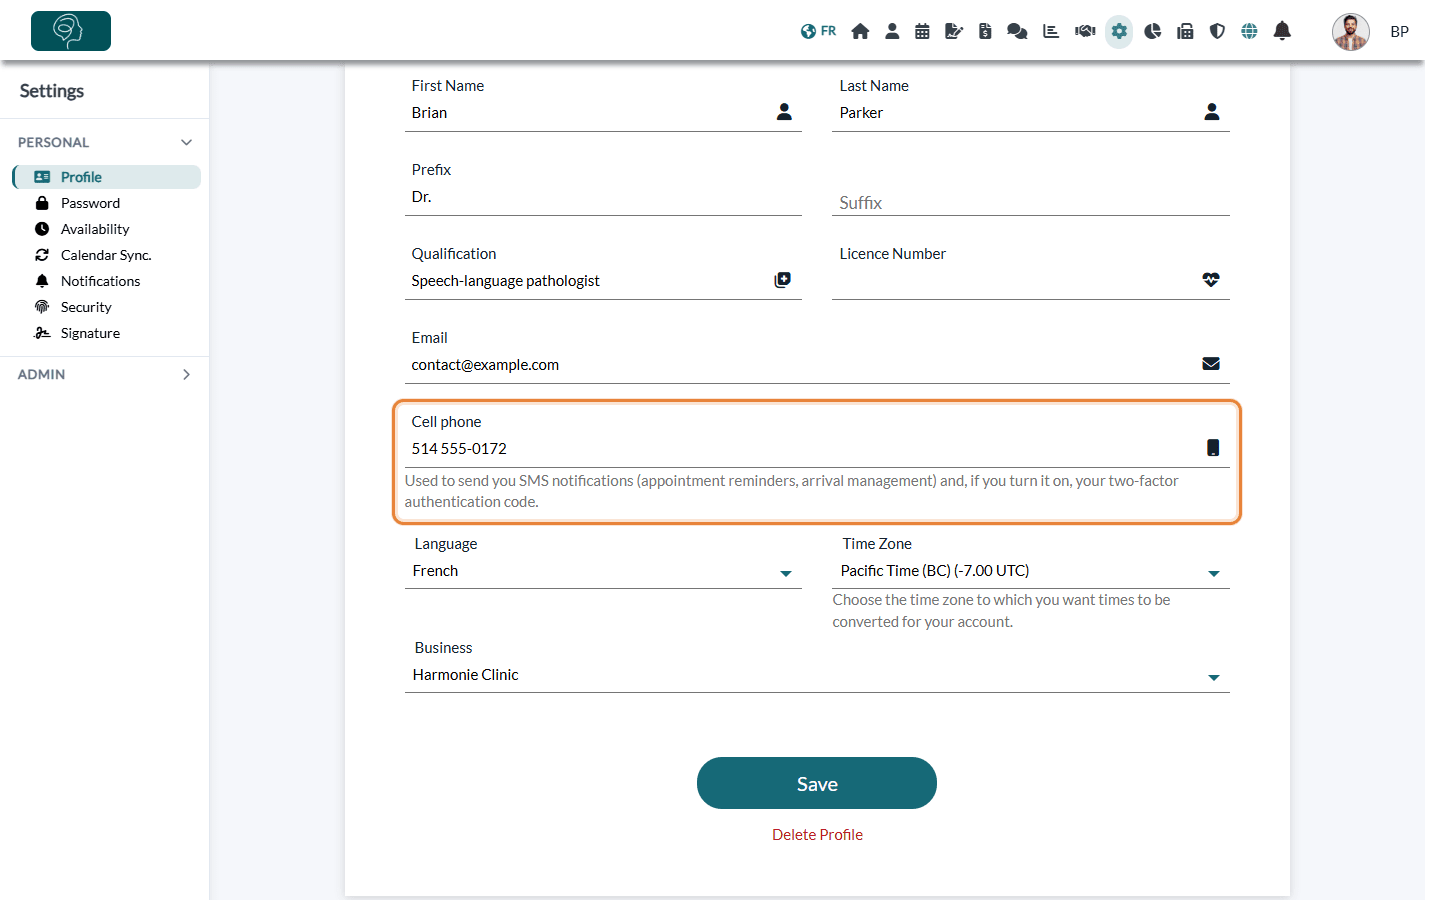1440x900 pixels.
Task: Click the mobile phone icon in Cell phone
Action: 1213,448
